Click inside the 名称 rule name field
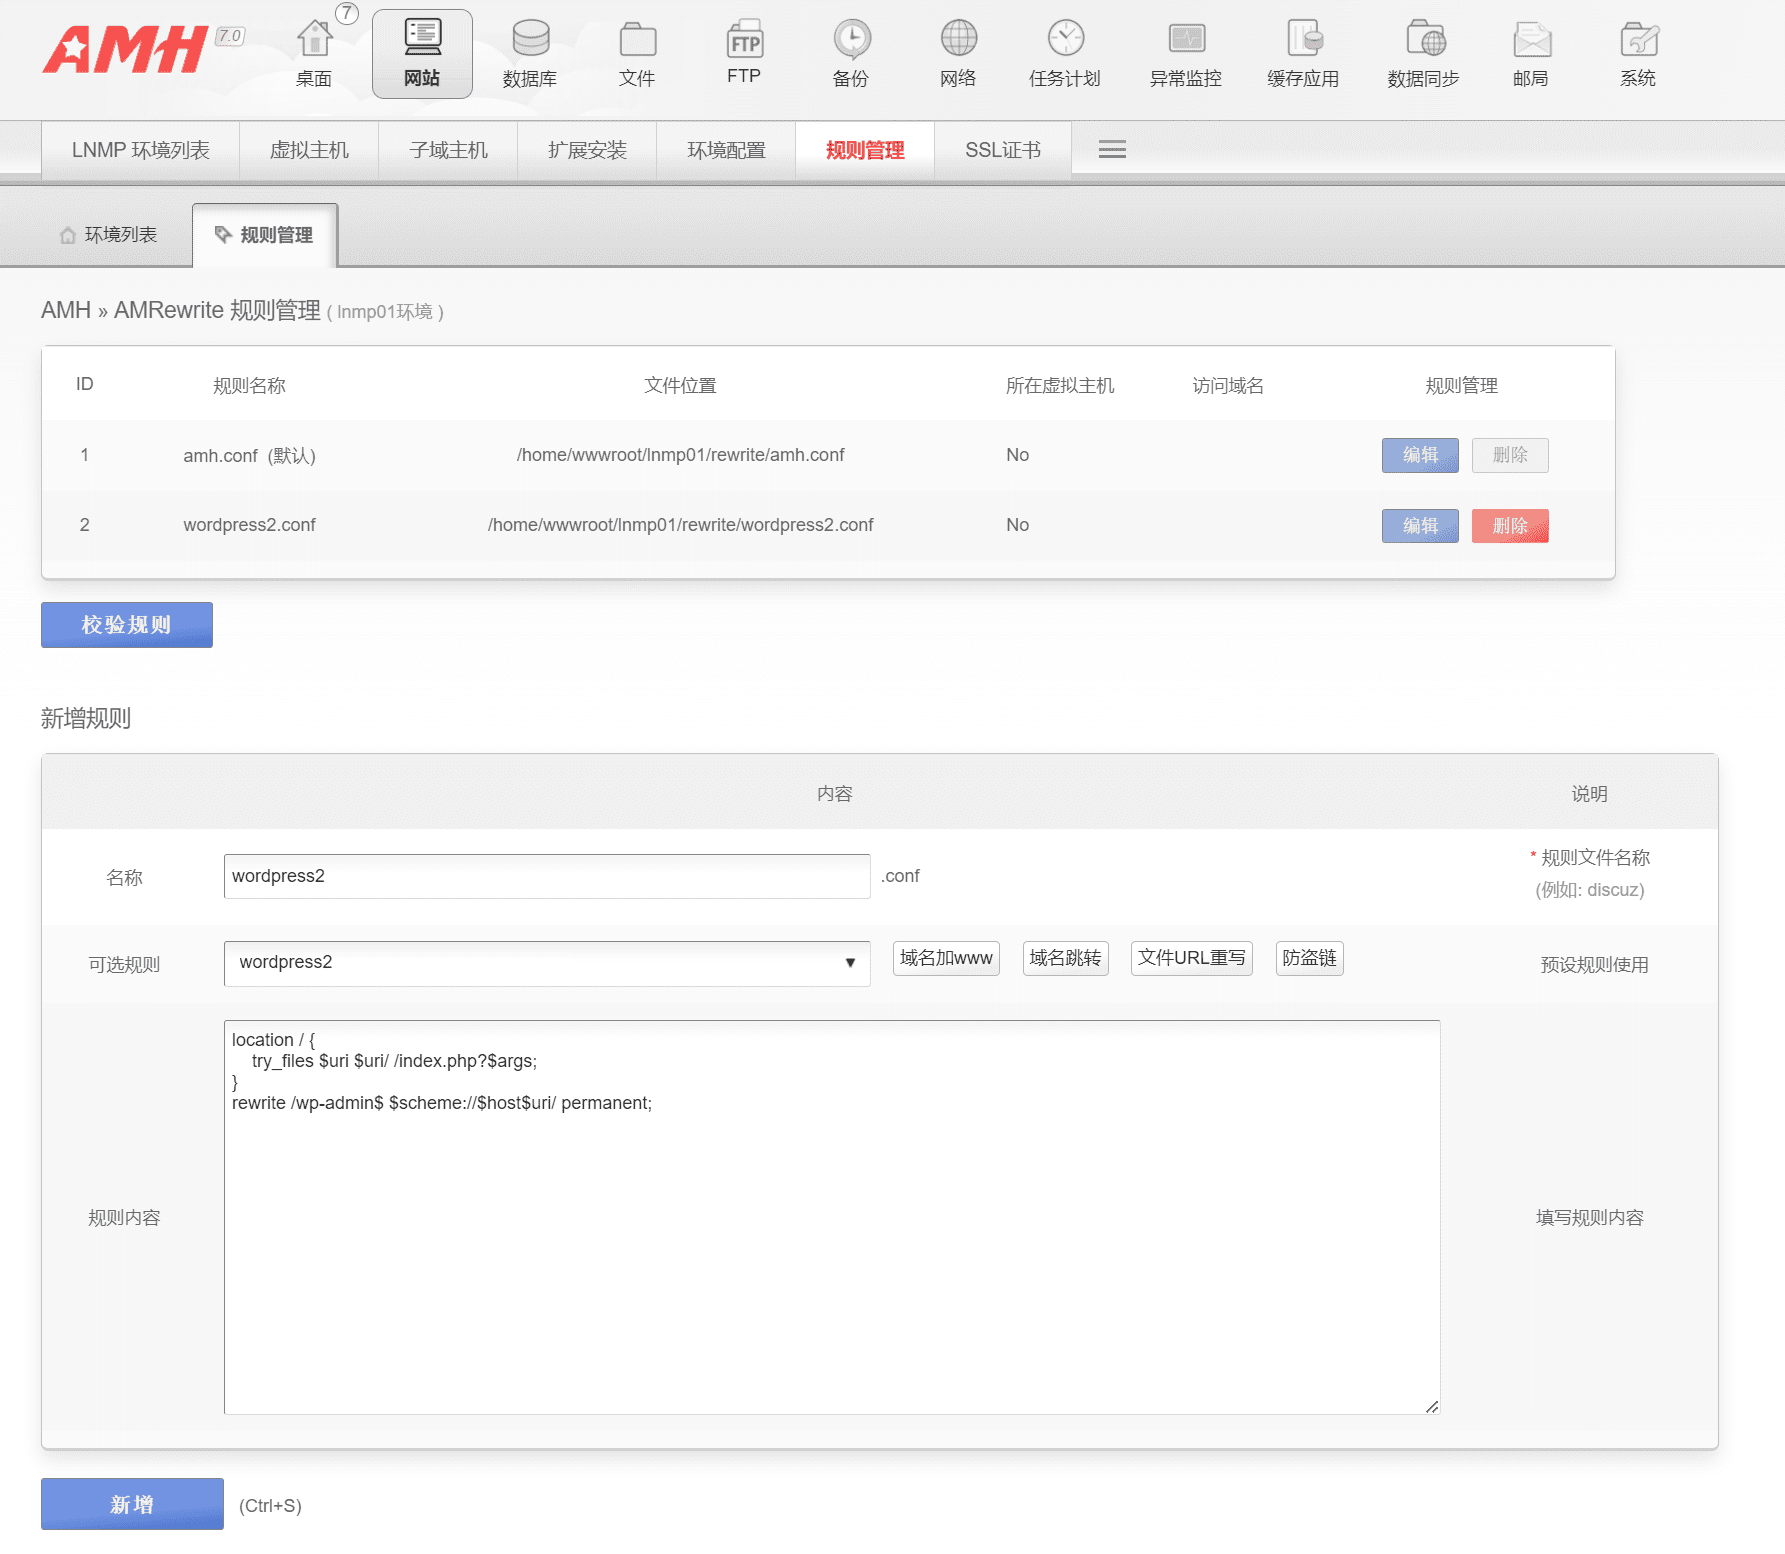This screenshot has height=1554, width=1785. (546, 876)
